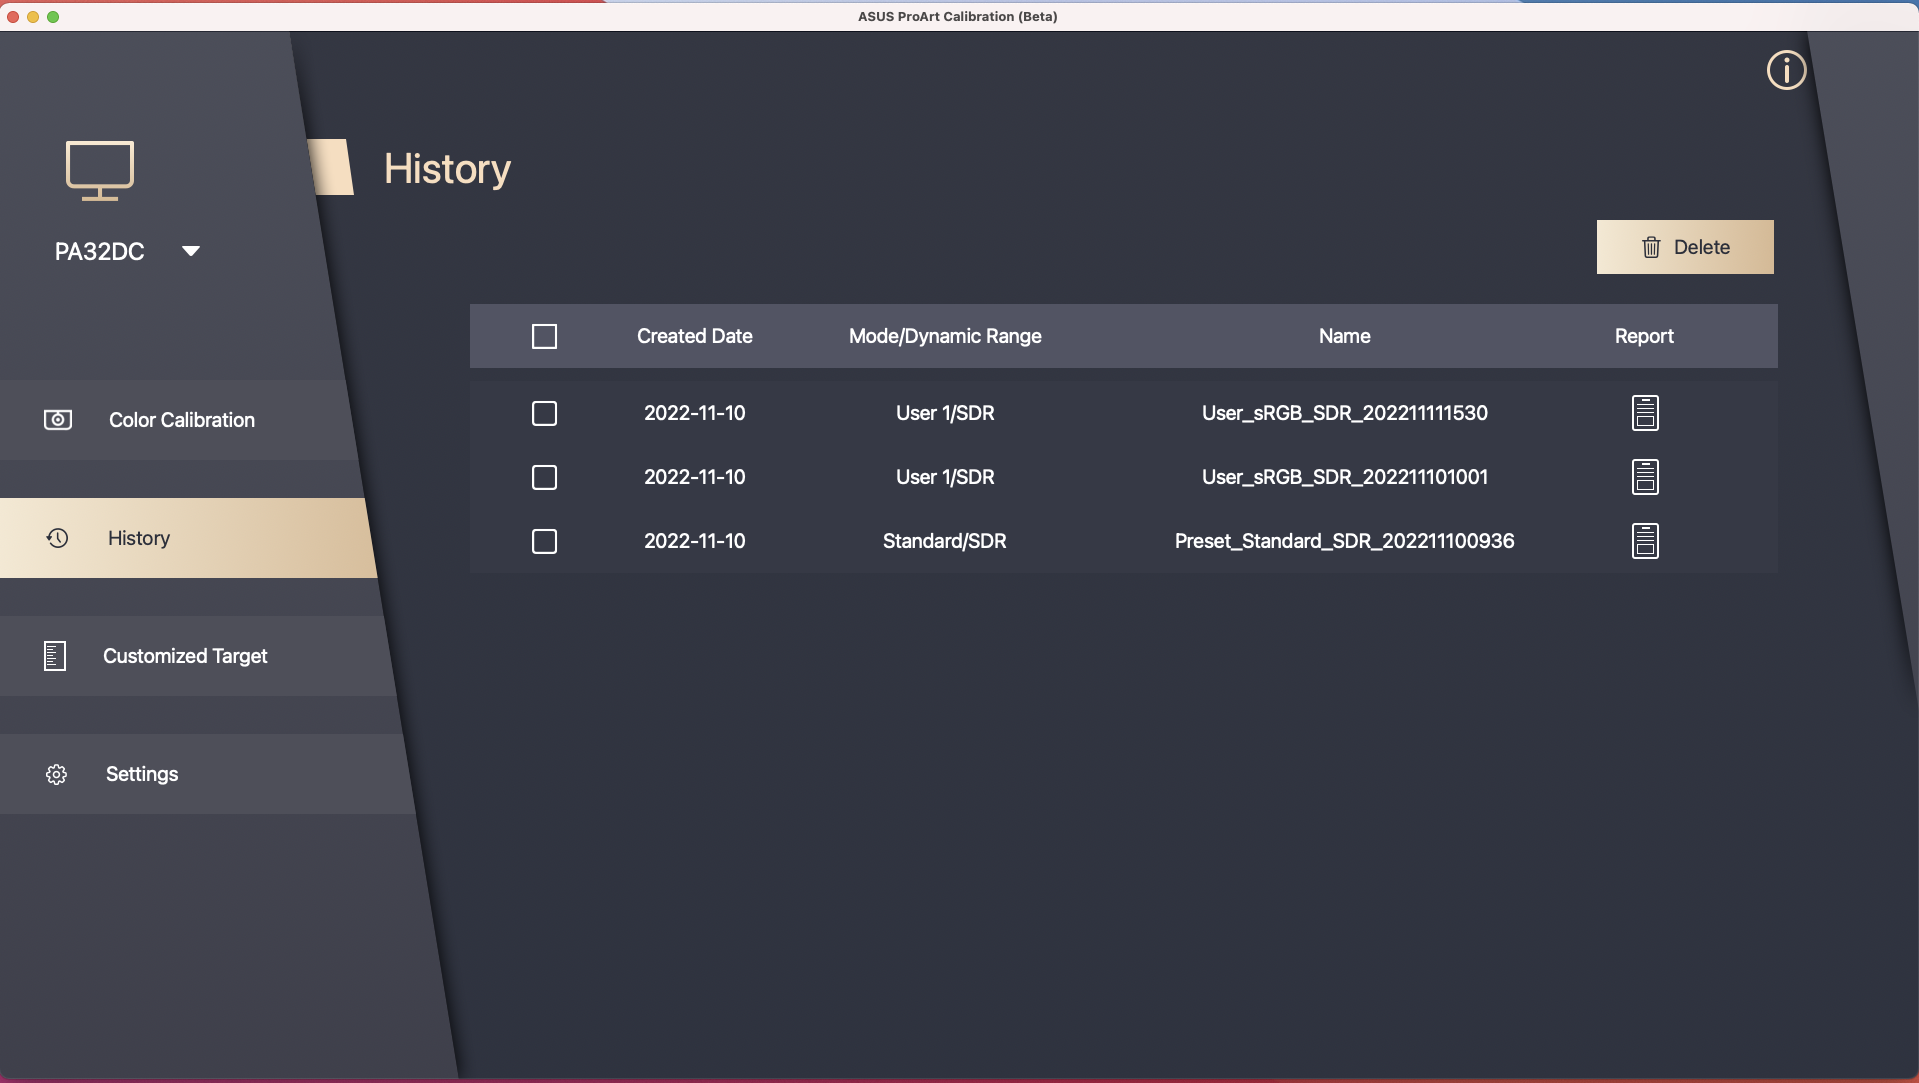
Task: Click the ASUS ProArt Calibration window title
Action: click(958, 16)
